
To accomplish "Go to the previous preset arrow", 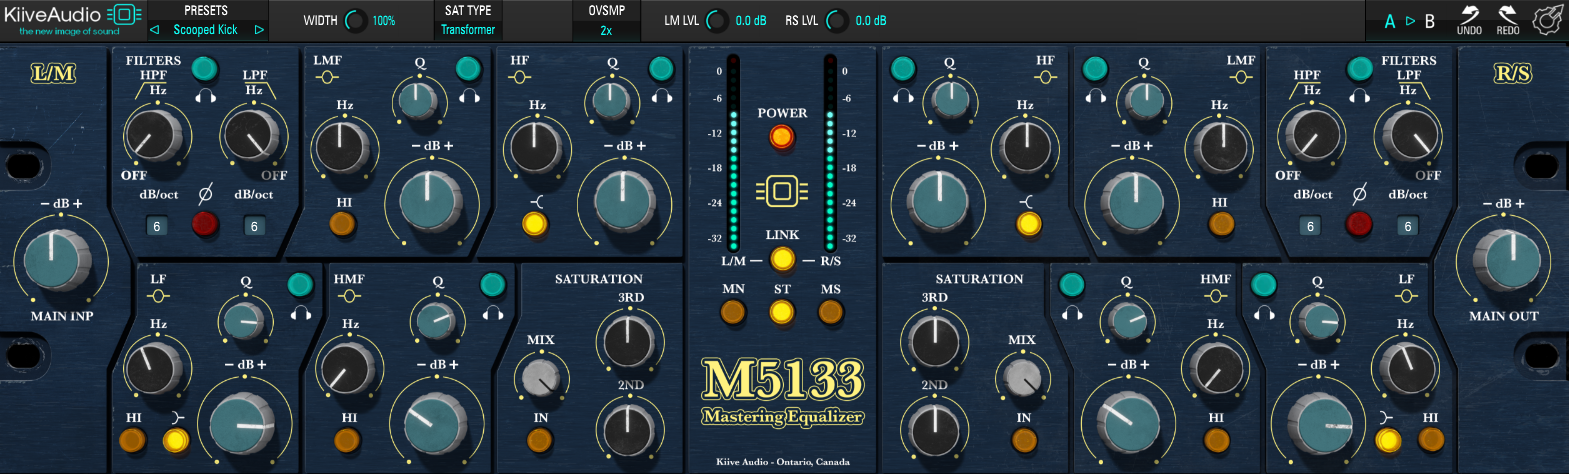I will coord(154,30).
